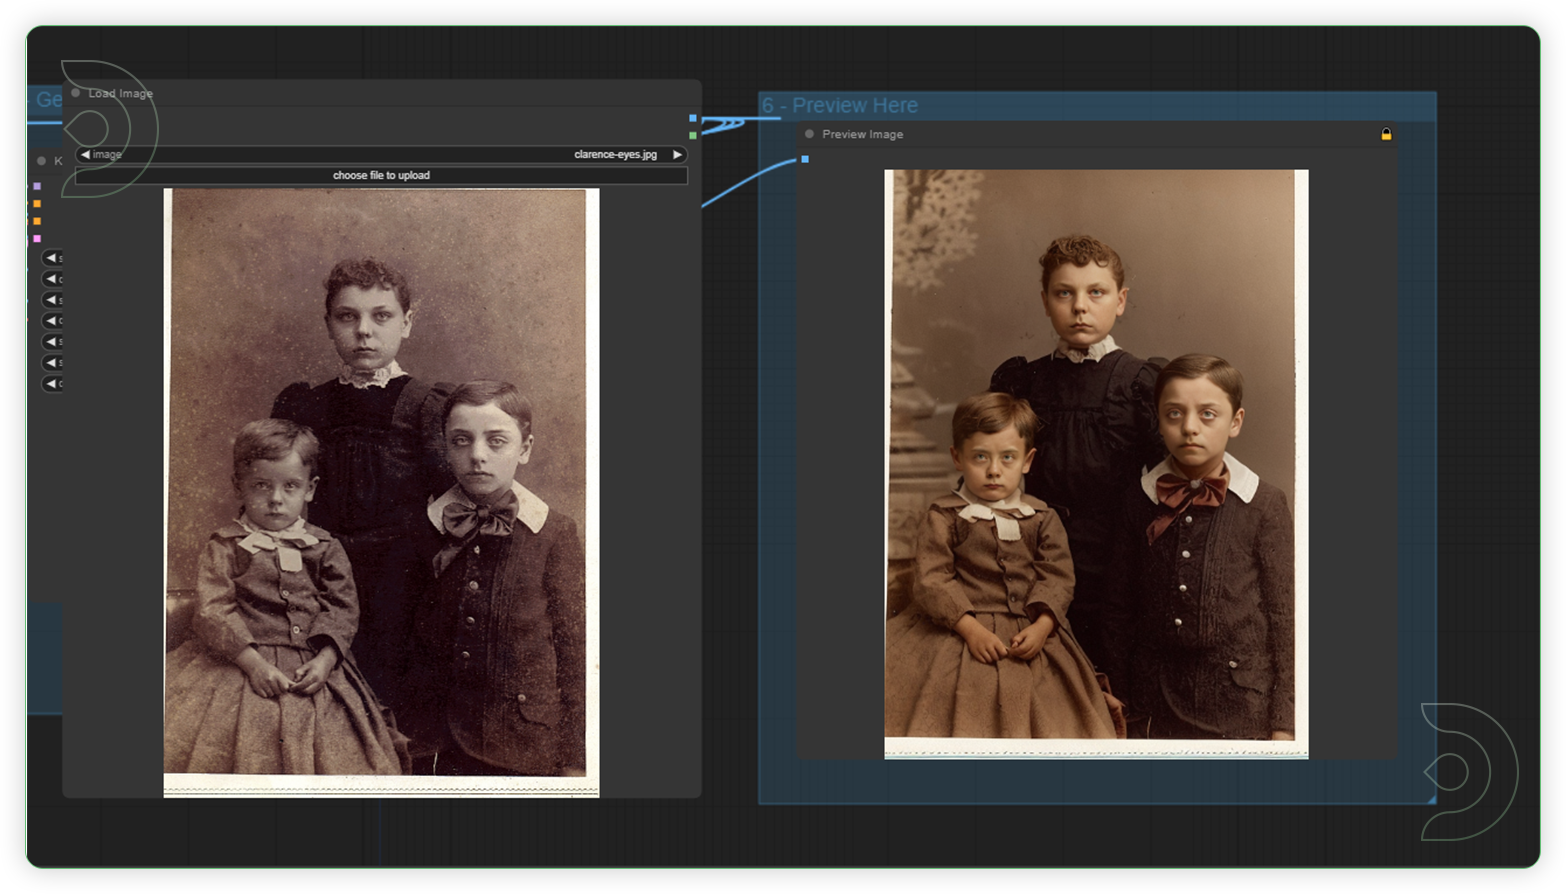Image resolution: width=1566 pixels, height=894 pixels.
Task: Click the IMAGE output socket on Load Image node
Action: tap(693, 118)
